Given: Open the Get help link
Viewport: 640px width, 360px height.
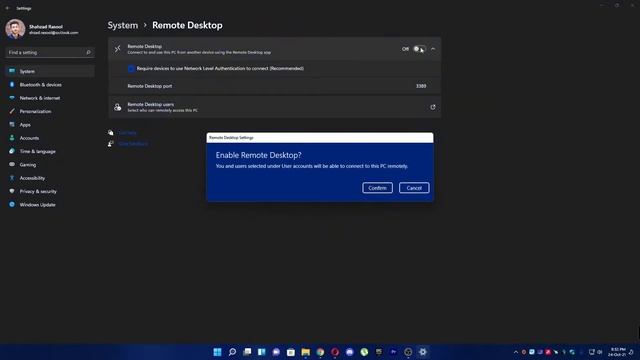Looking at the screenshot, I should pyautogui.click(x=127, y=133).
